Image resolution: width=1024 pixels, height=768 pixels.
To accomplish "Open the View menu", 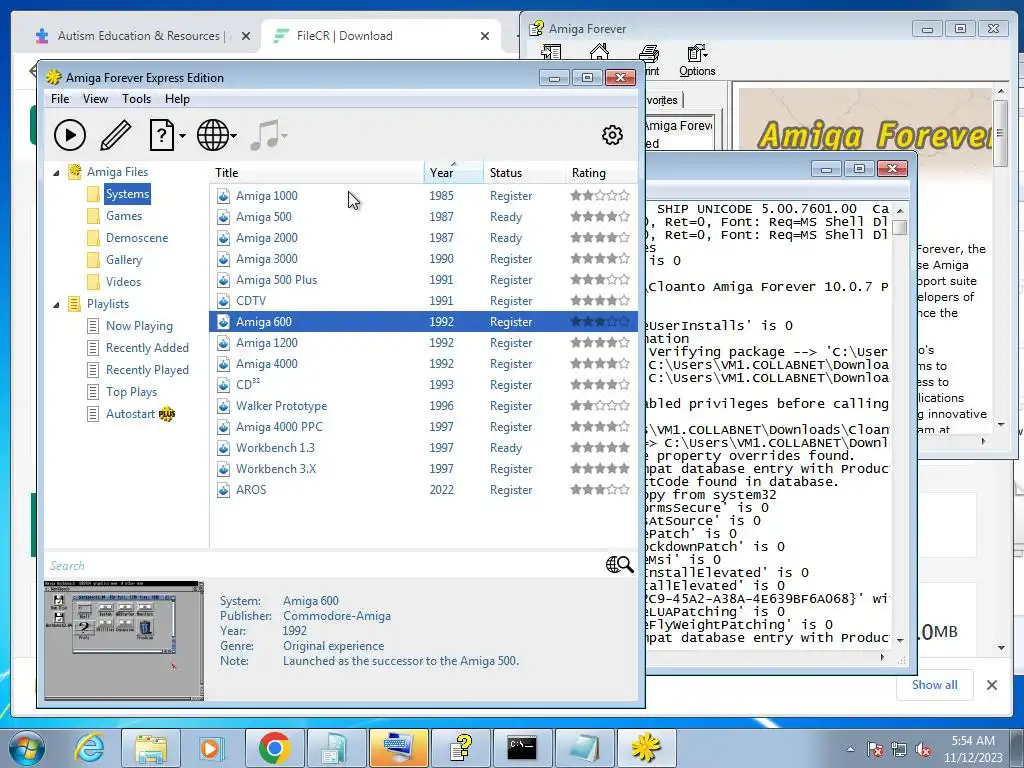I will pos(95,99).
